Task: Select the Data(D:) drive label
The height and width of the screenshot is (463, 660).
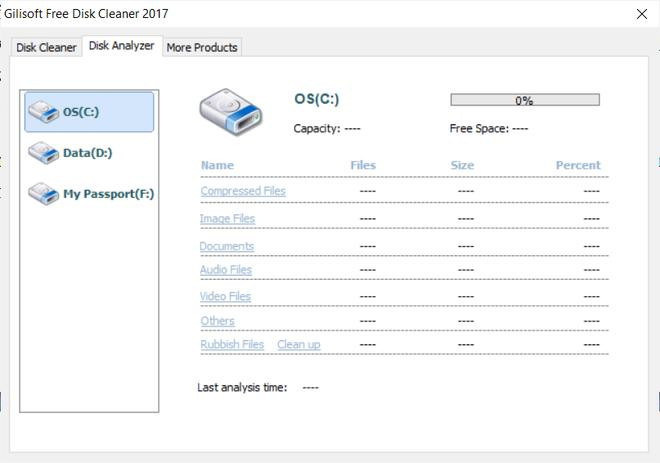Action: pyautogui.click(x=87, y=153)
